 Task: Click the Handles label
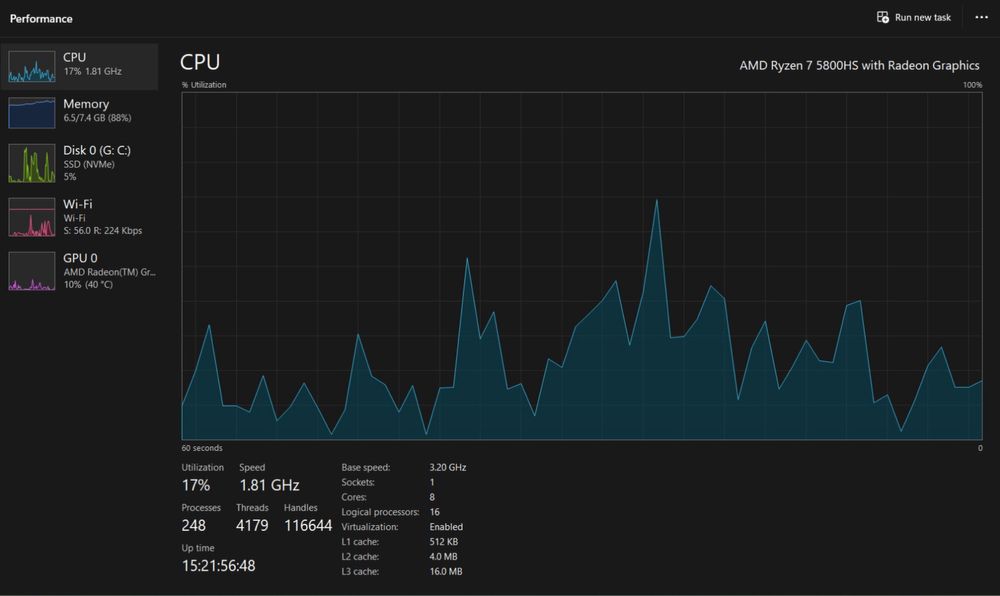click(x=300, y=507)
